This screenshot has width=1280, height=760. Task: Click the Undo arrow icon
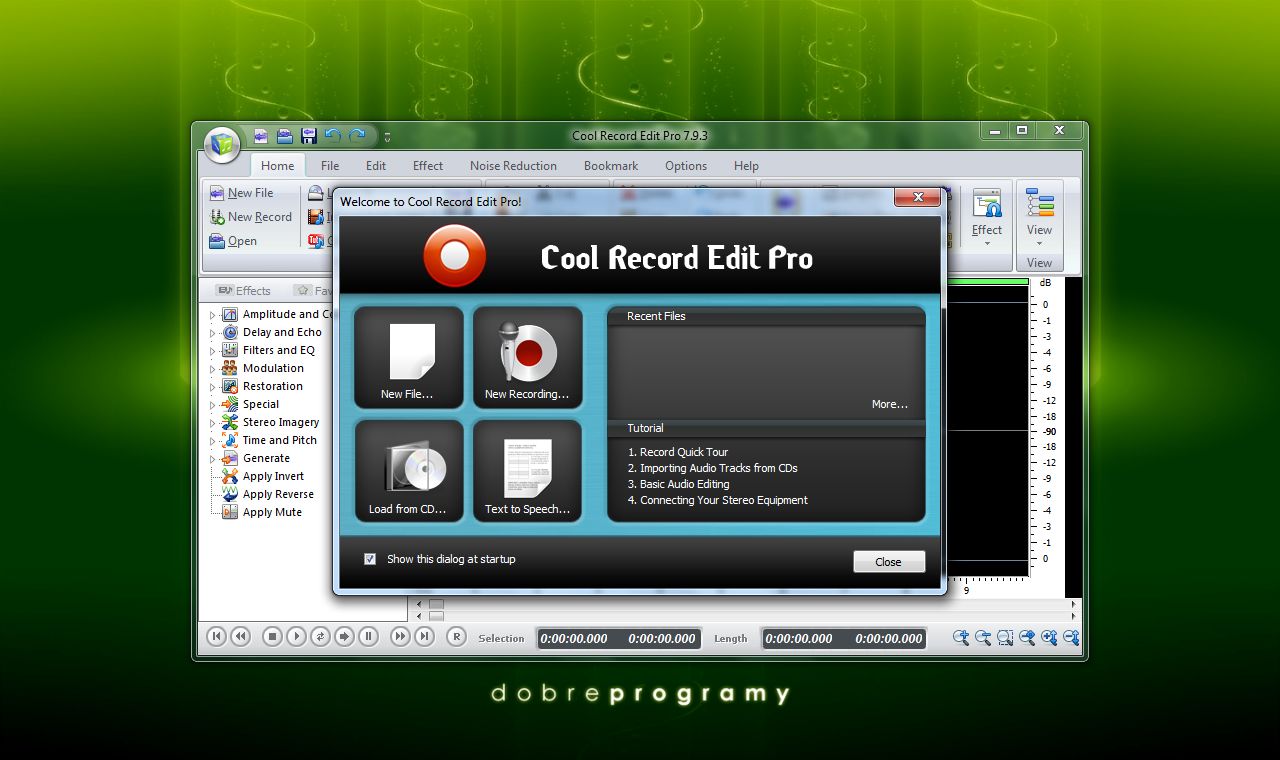[333, 136]
